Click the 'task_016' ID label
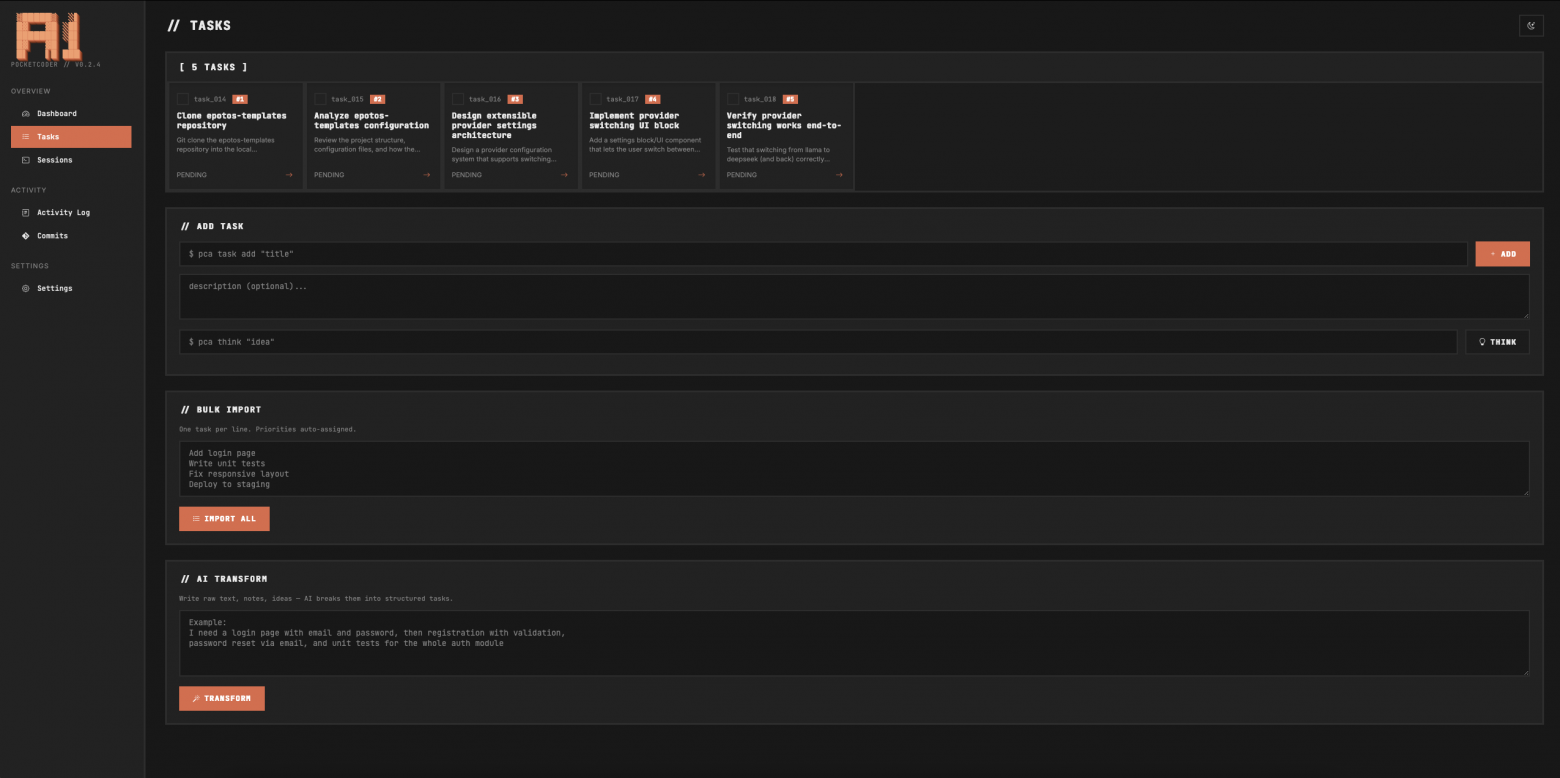The width and height of the screenshot is (1560, 778). pyautogui.click(x=485, y=100)
